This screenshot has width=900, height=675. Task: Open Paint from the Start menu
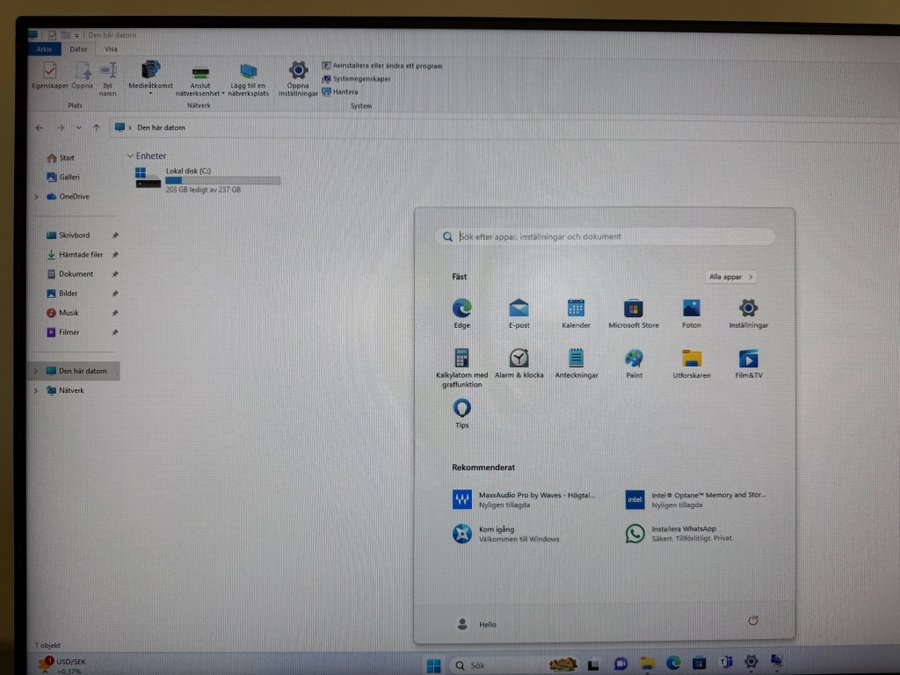[x=634, y=359]
